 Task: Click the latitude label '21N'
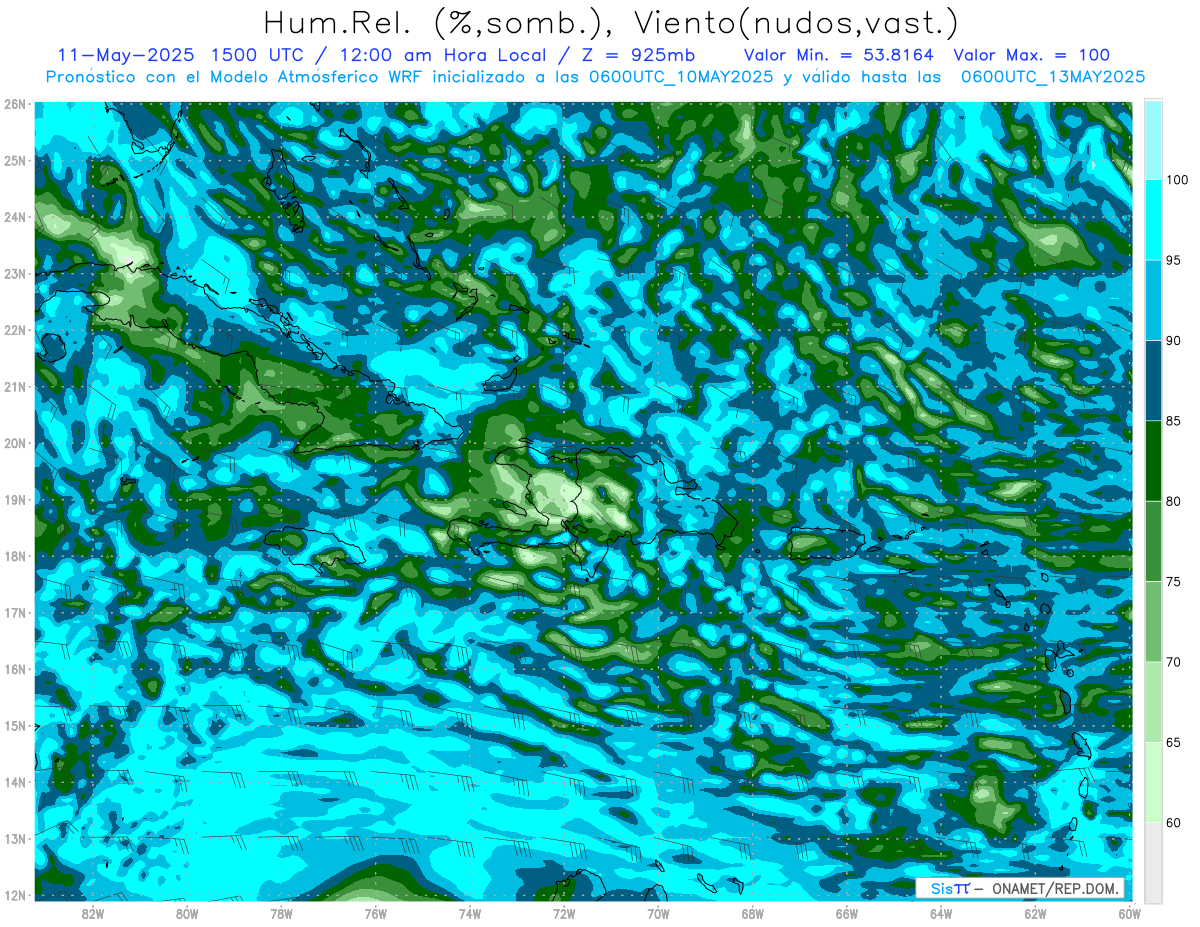coord(15,386)
